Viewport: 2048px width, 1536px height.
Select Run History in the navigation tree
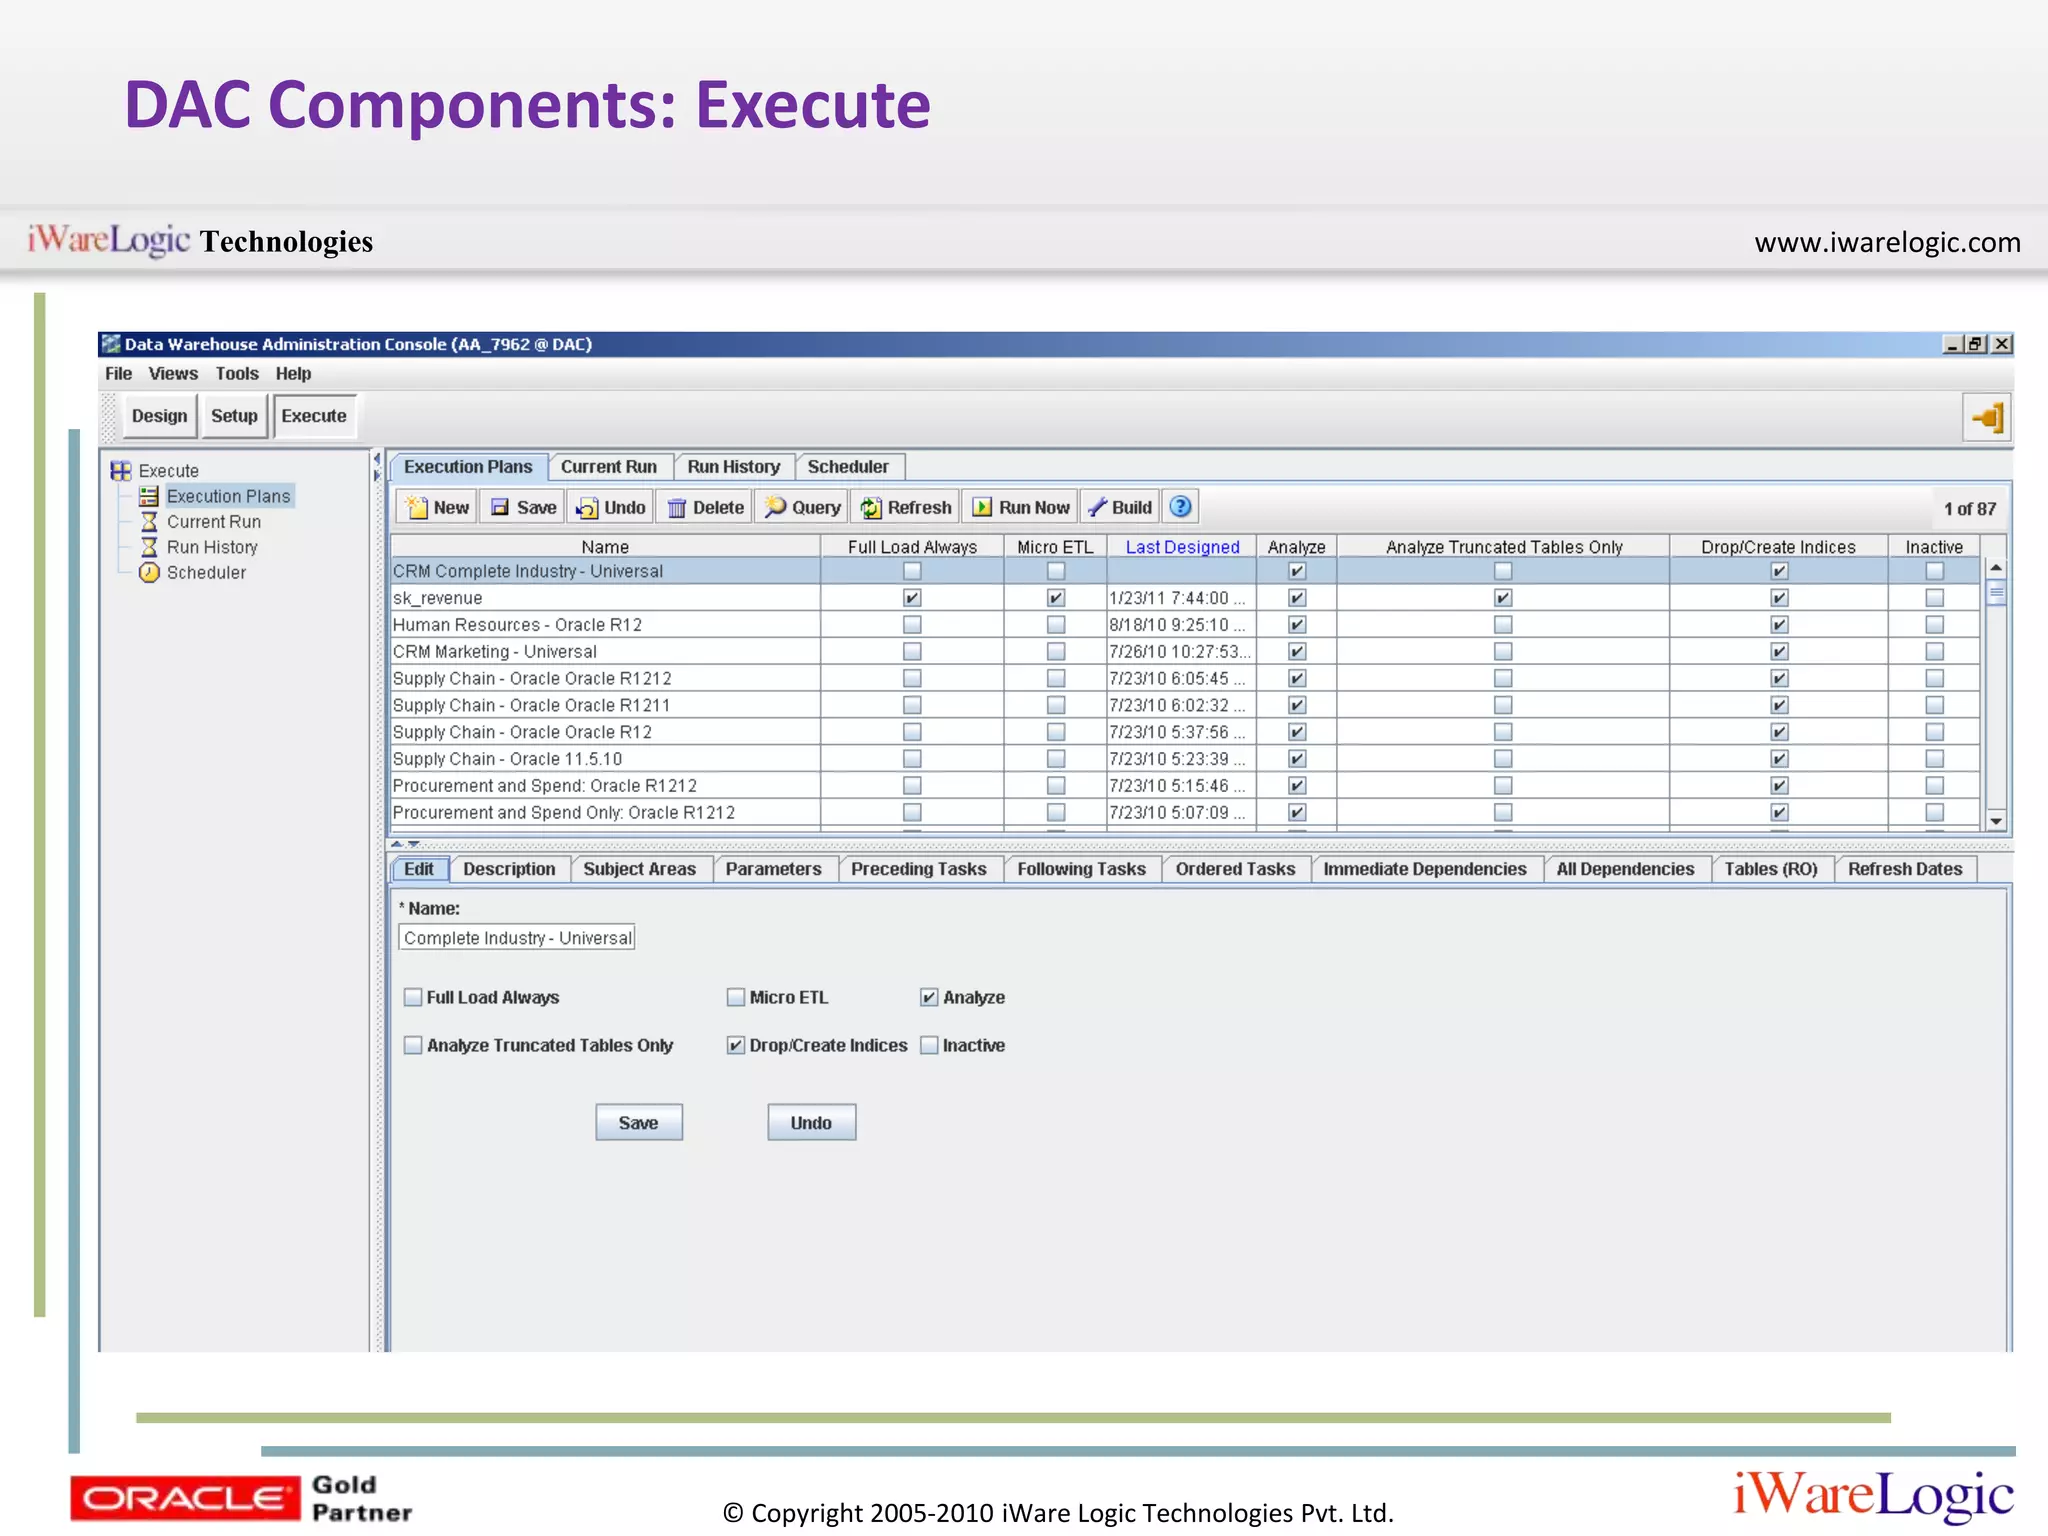(212, 547)
